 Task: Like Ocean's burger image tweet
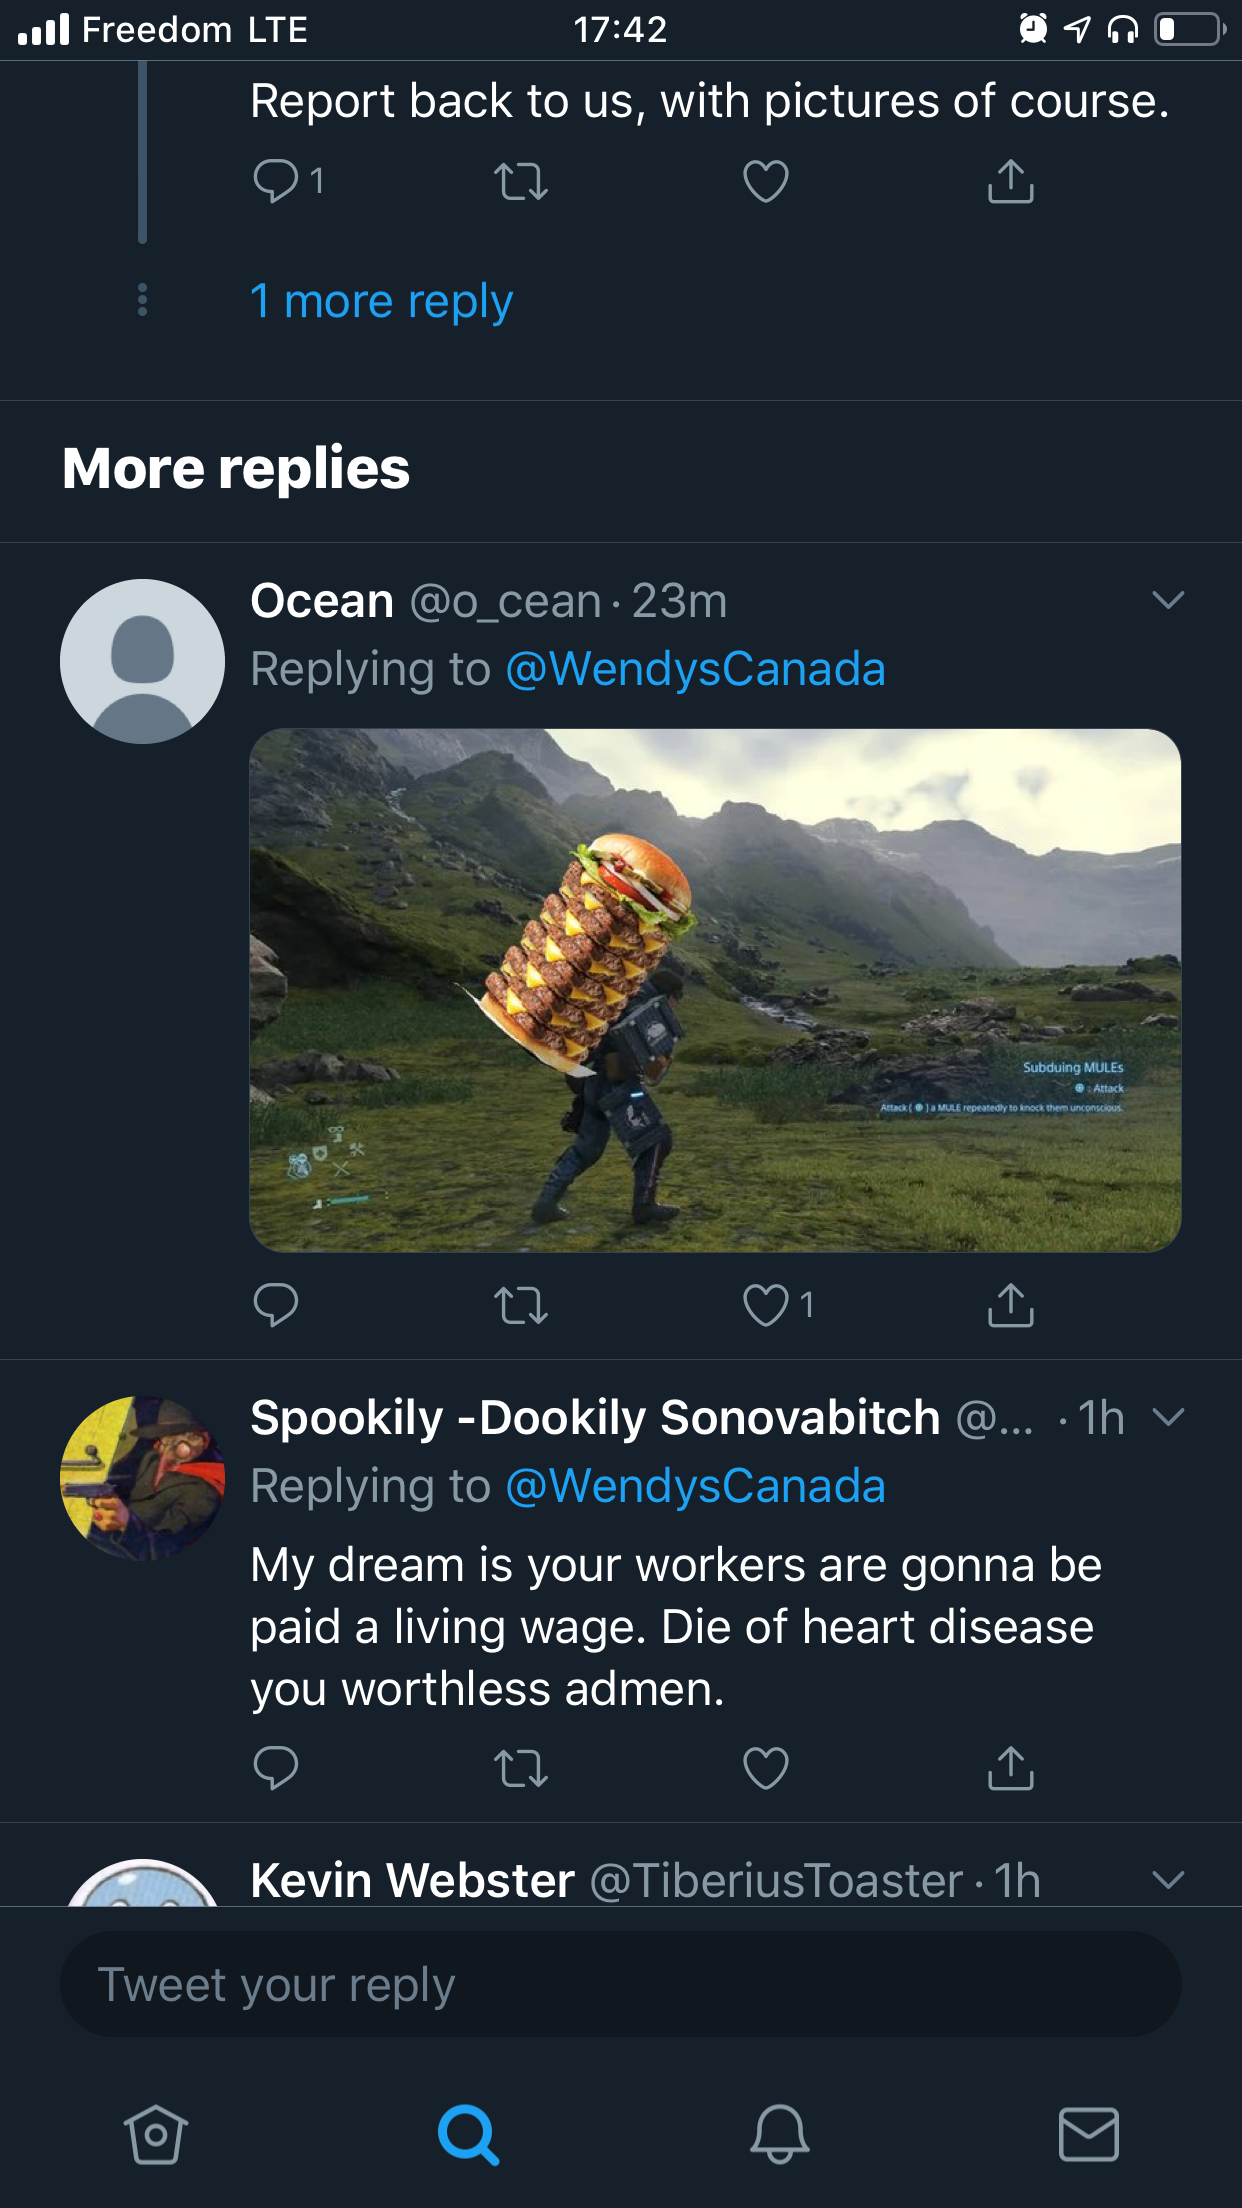click(766, 1305)
